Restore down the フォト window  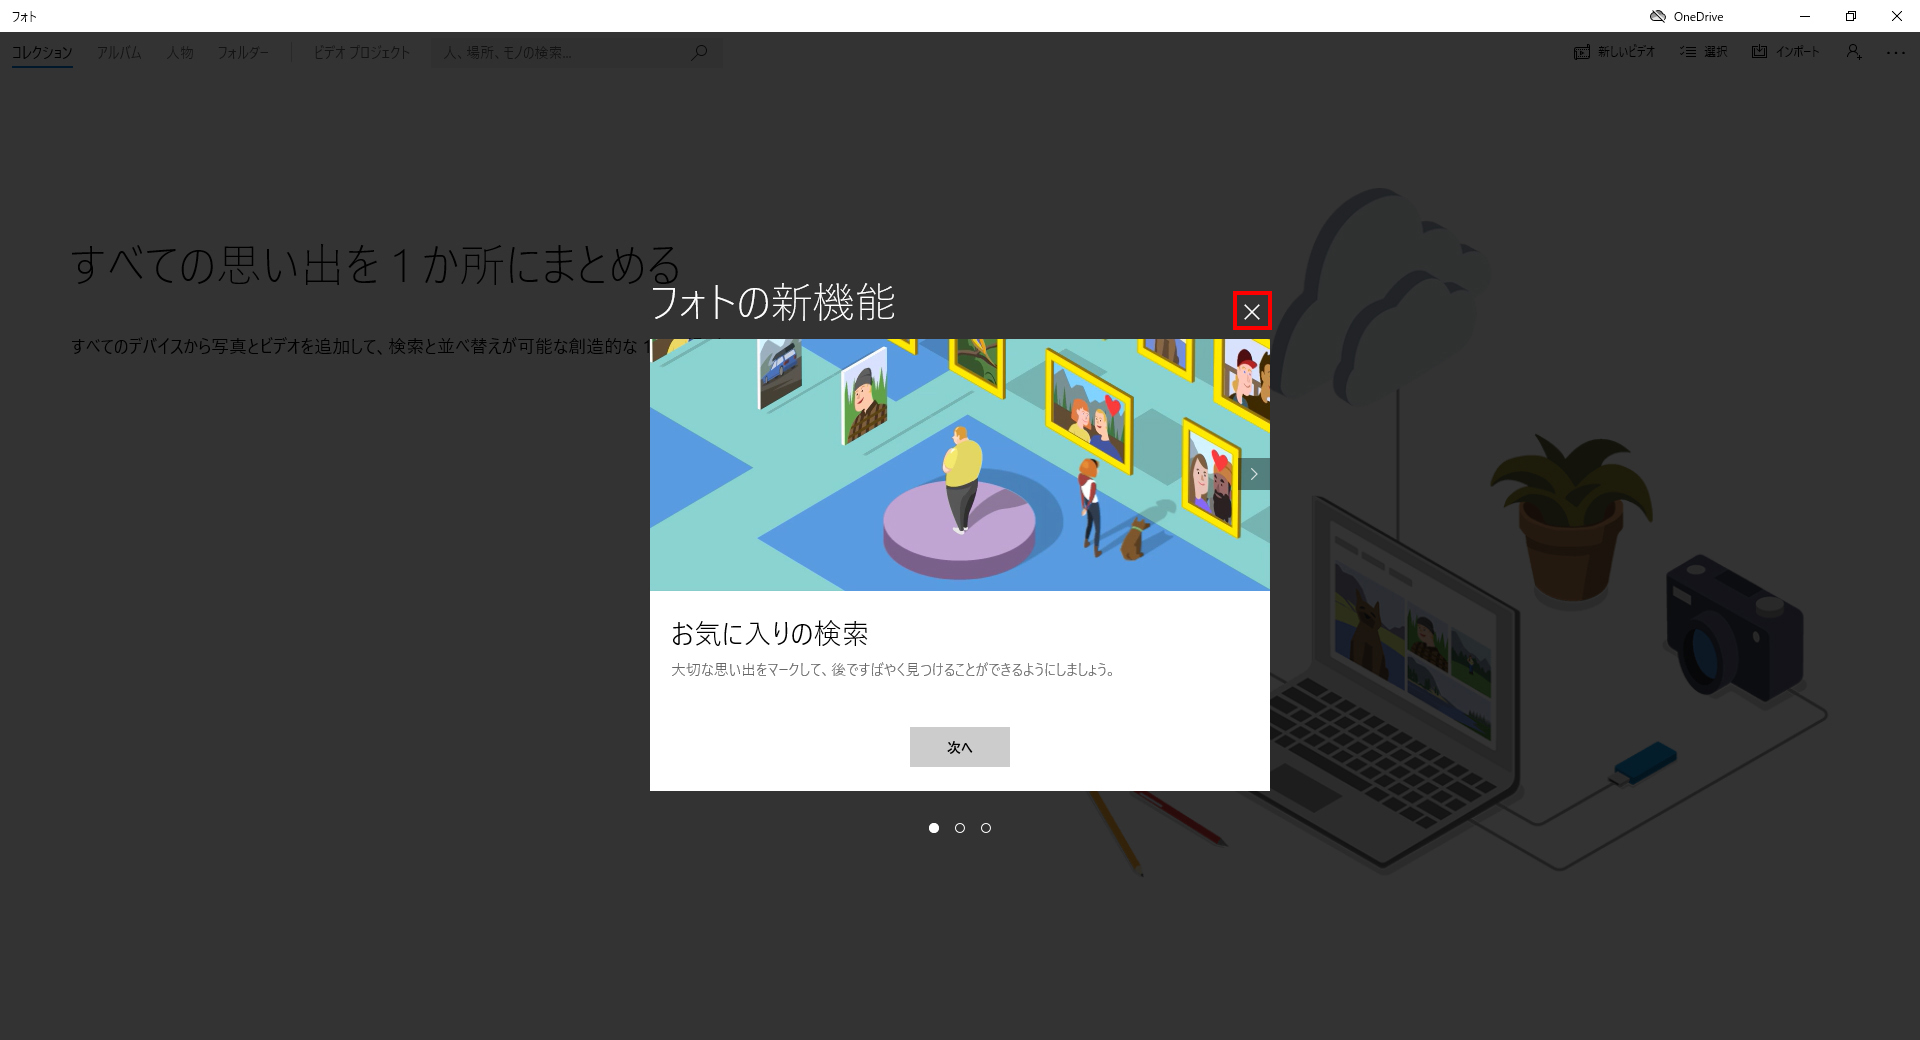[x=1851, y=16]
